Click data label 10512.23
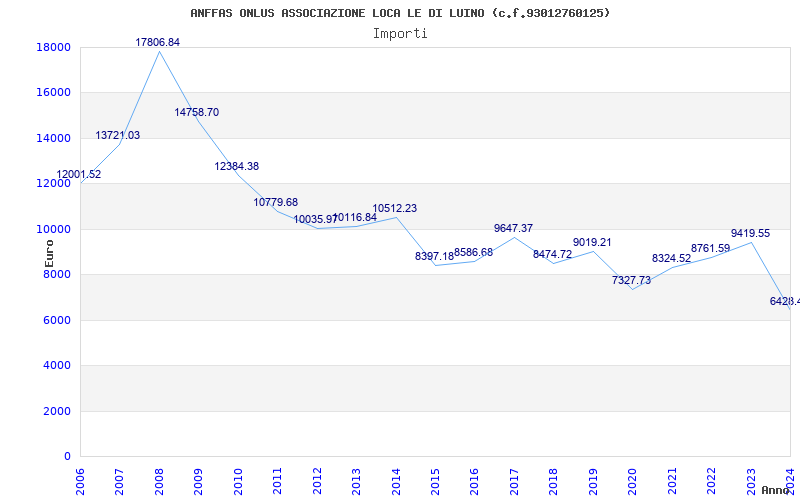 tap(394, 209)
